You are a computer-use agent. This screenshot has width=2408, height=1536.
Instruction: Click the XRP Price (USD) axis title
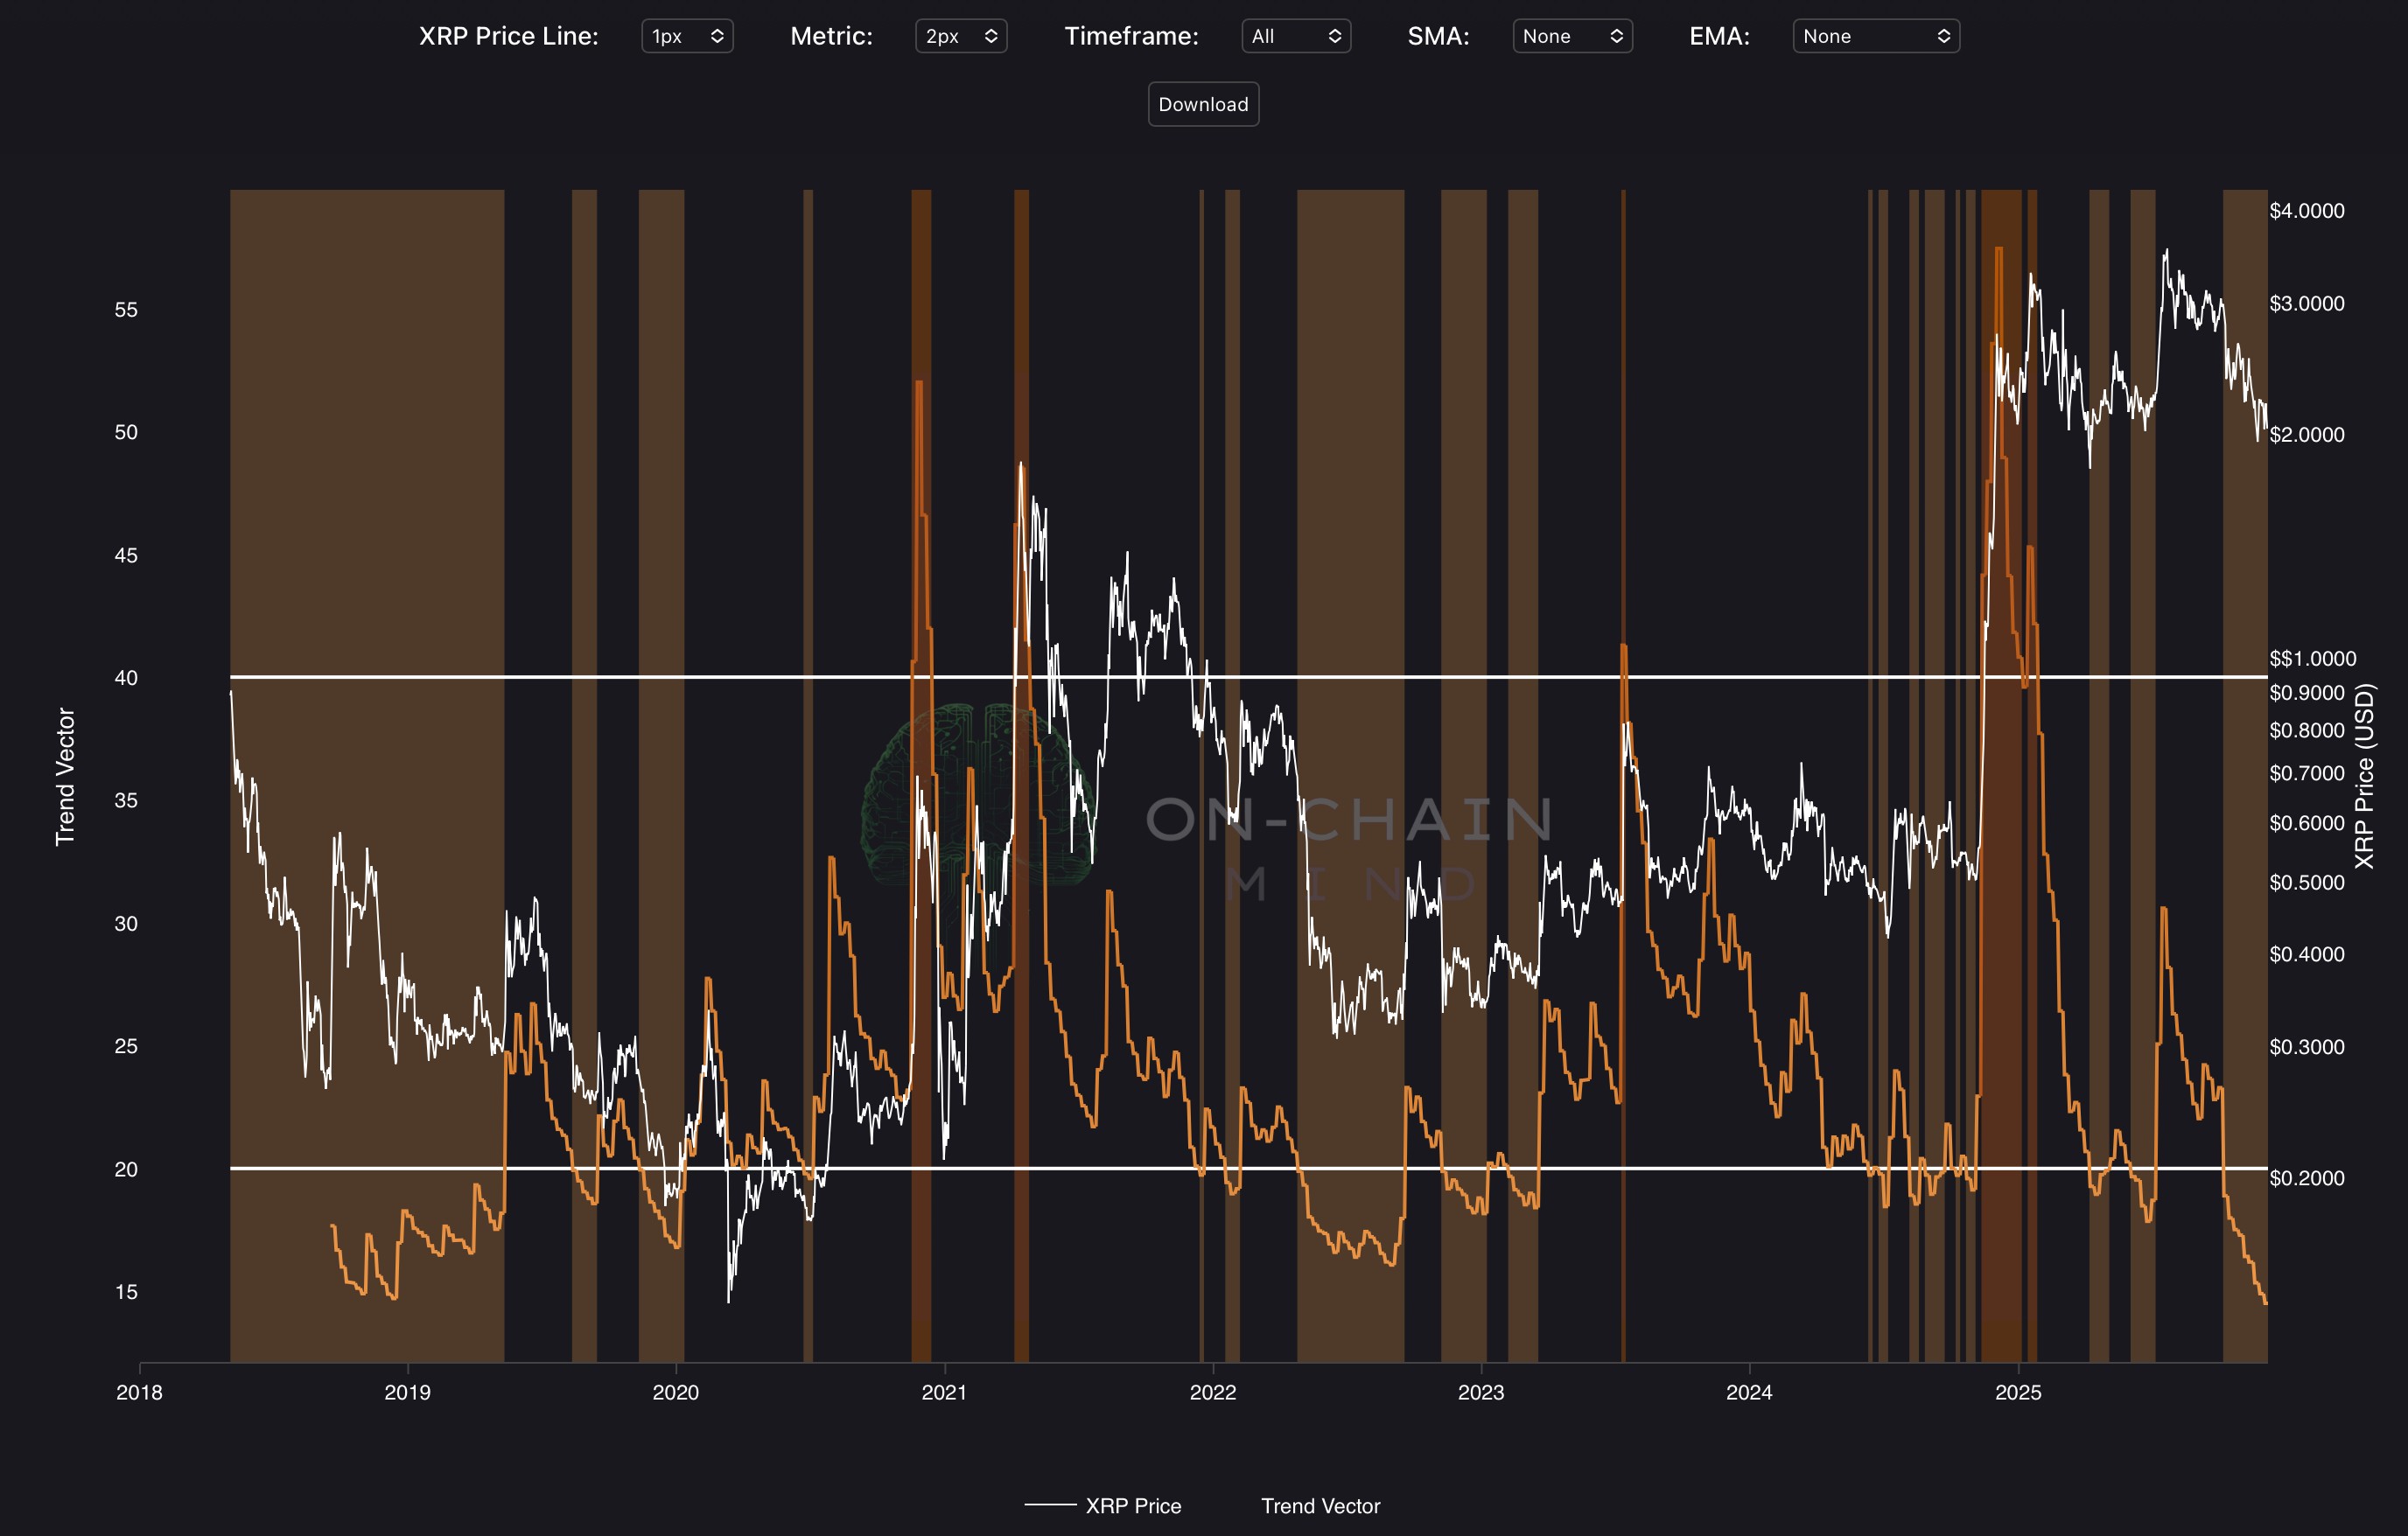click(x=2364, y=776)
